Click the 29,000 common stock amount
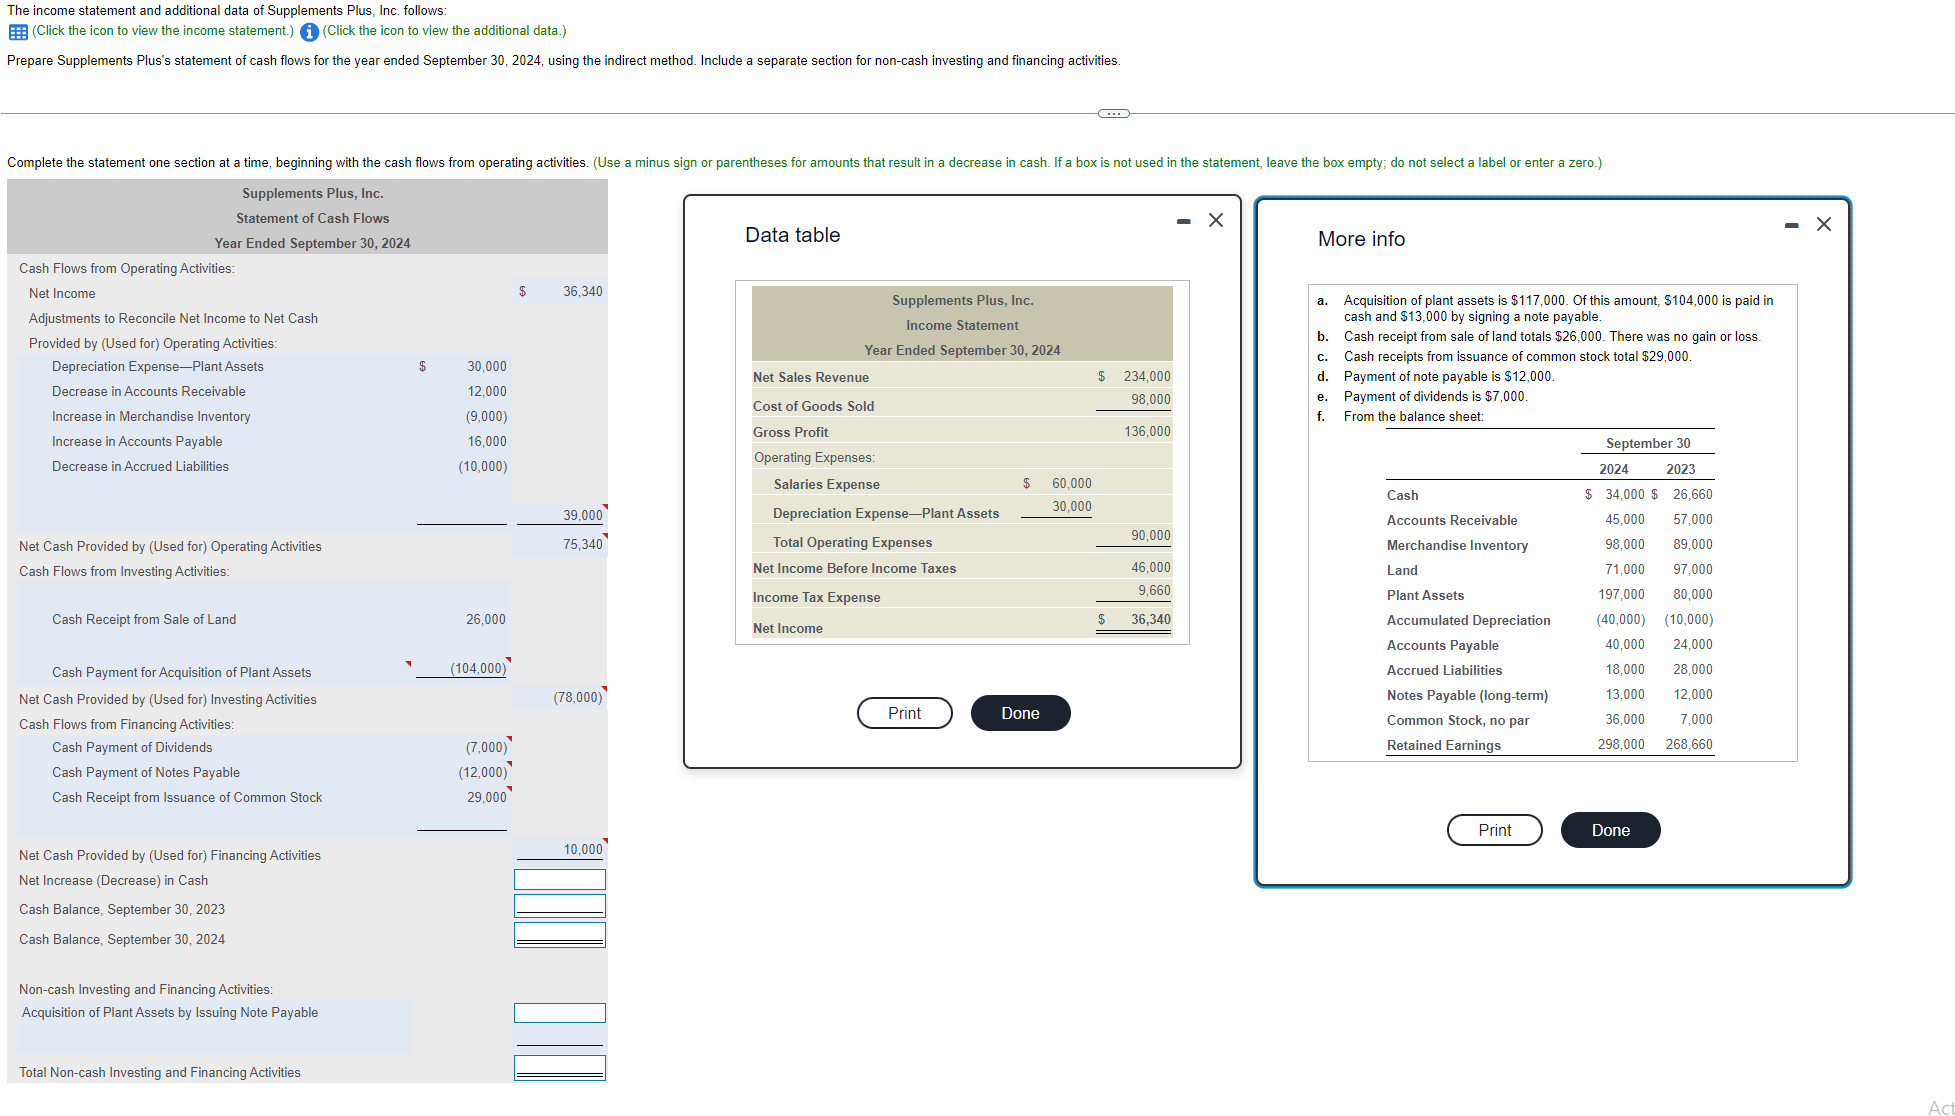1955x1116 pixels. click(486, 798)
